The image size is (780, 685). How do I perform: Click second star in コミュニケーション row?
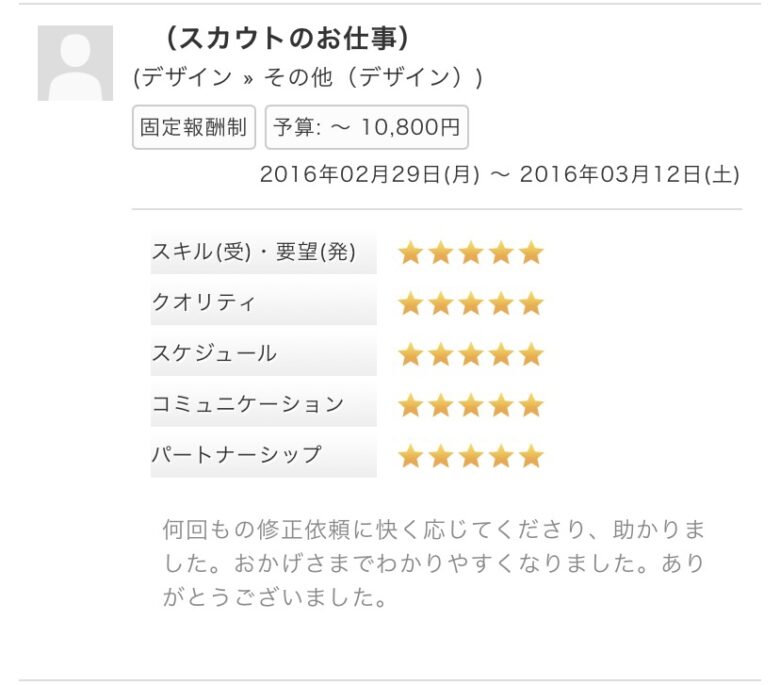[440, 405]
